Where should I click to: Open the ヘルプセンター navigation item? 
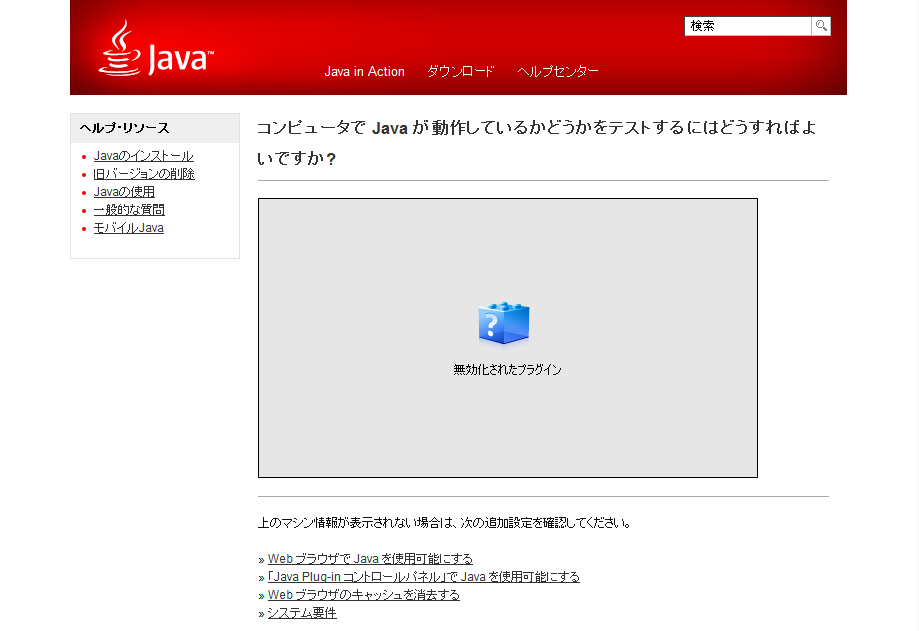coord(558,72)
